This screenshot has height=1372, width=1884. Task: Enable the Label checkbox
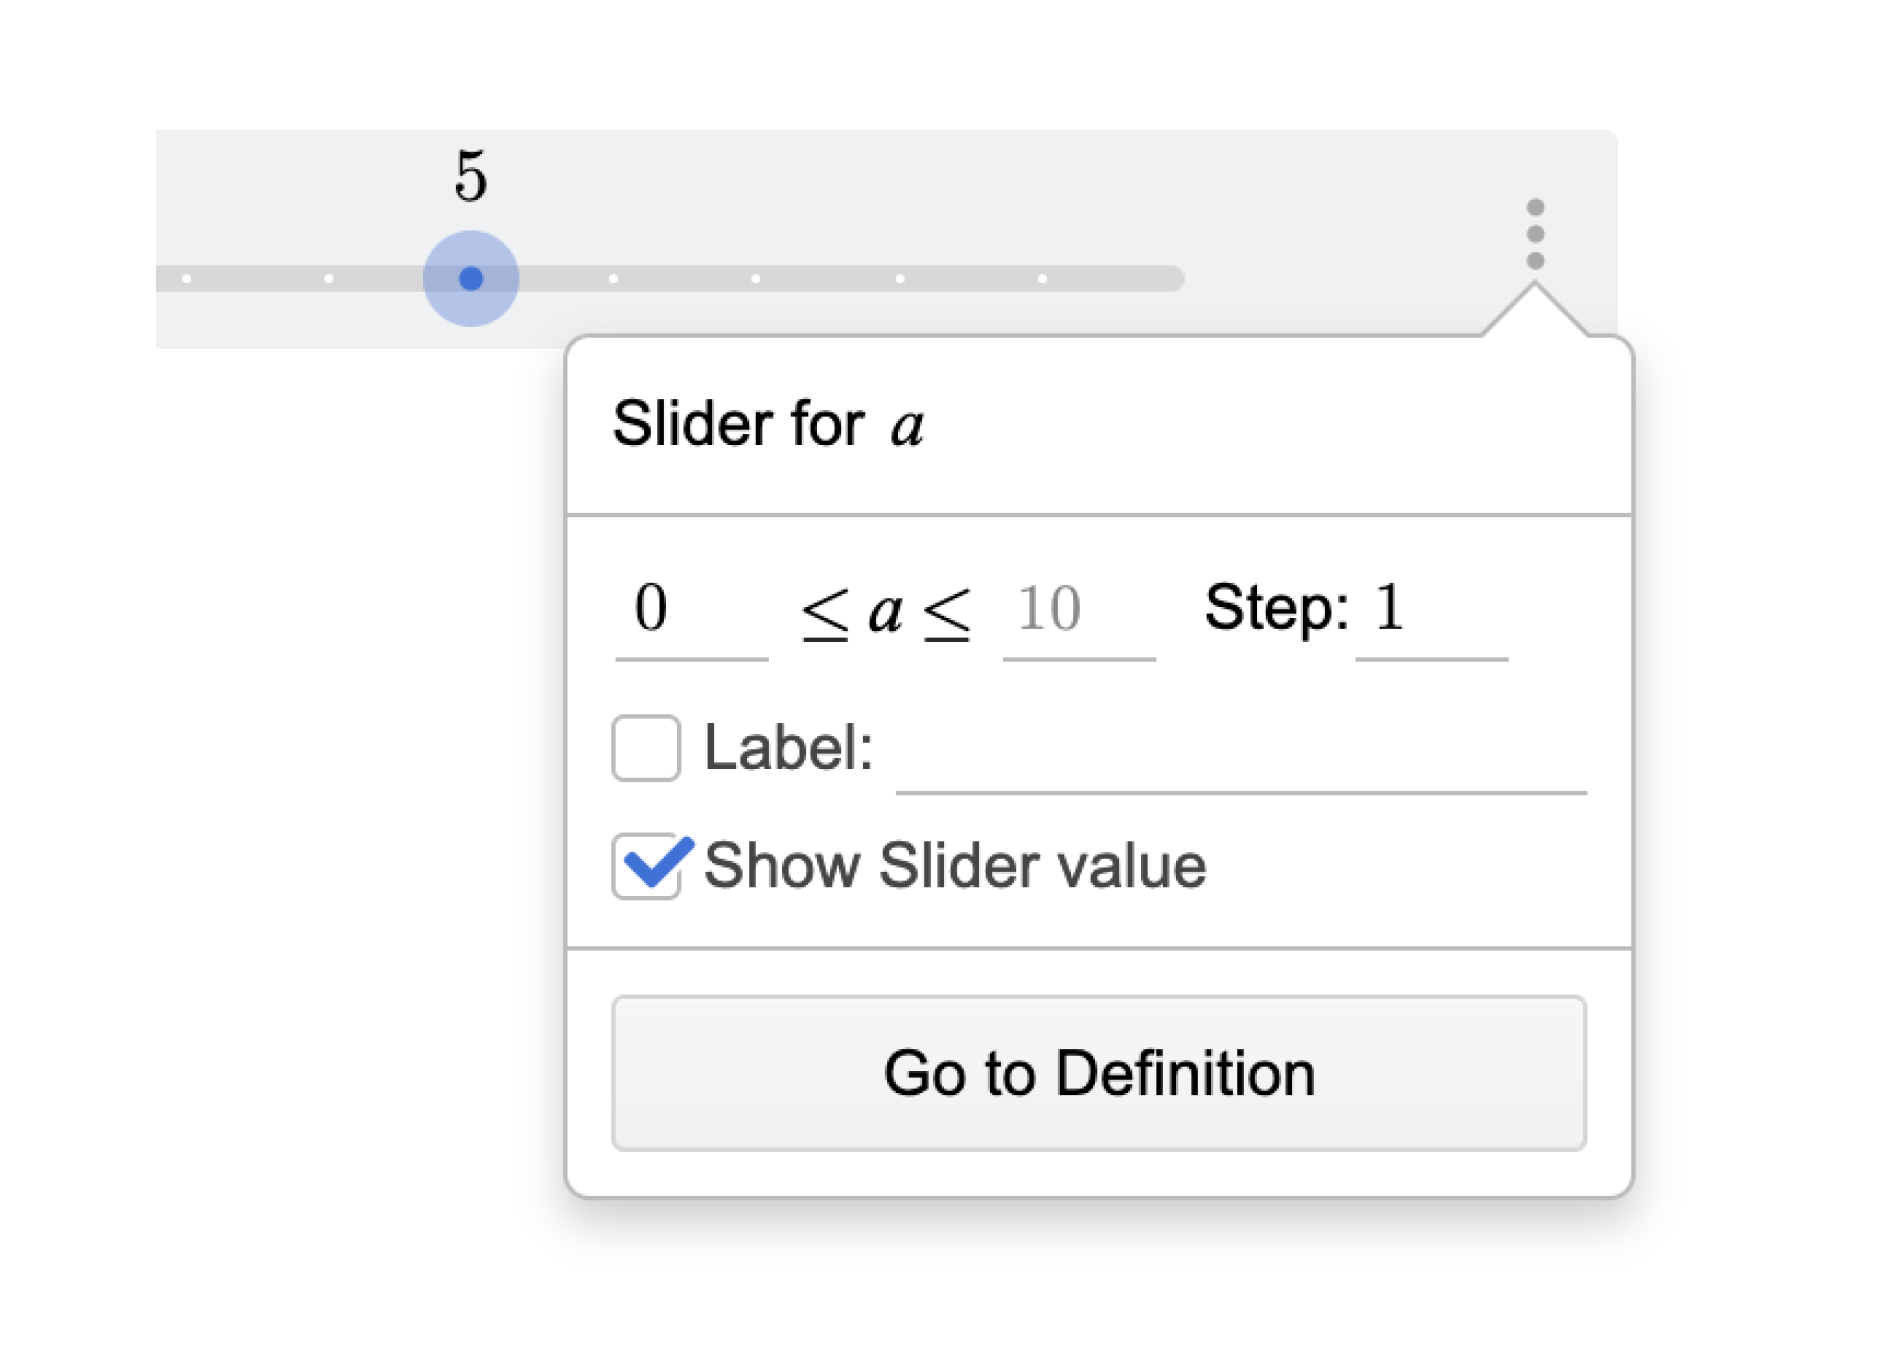click(646, 747)
